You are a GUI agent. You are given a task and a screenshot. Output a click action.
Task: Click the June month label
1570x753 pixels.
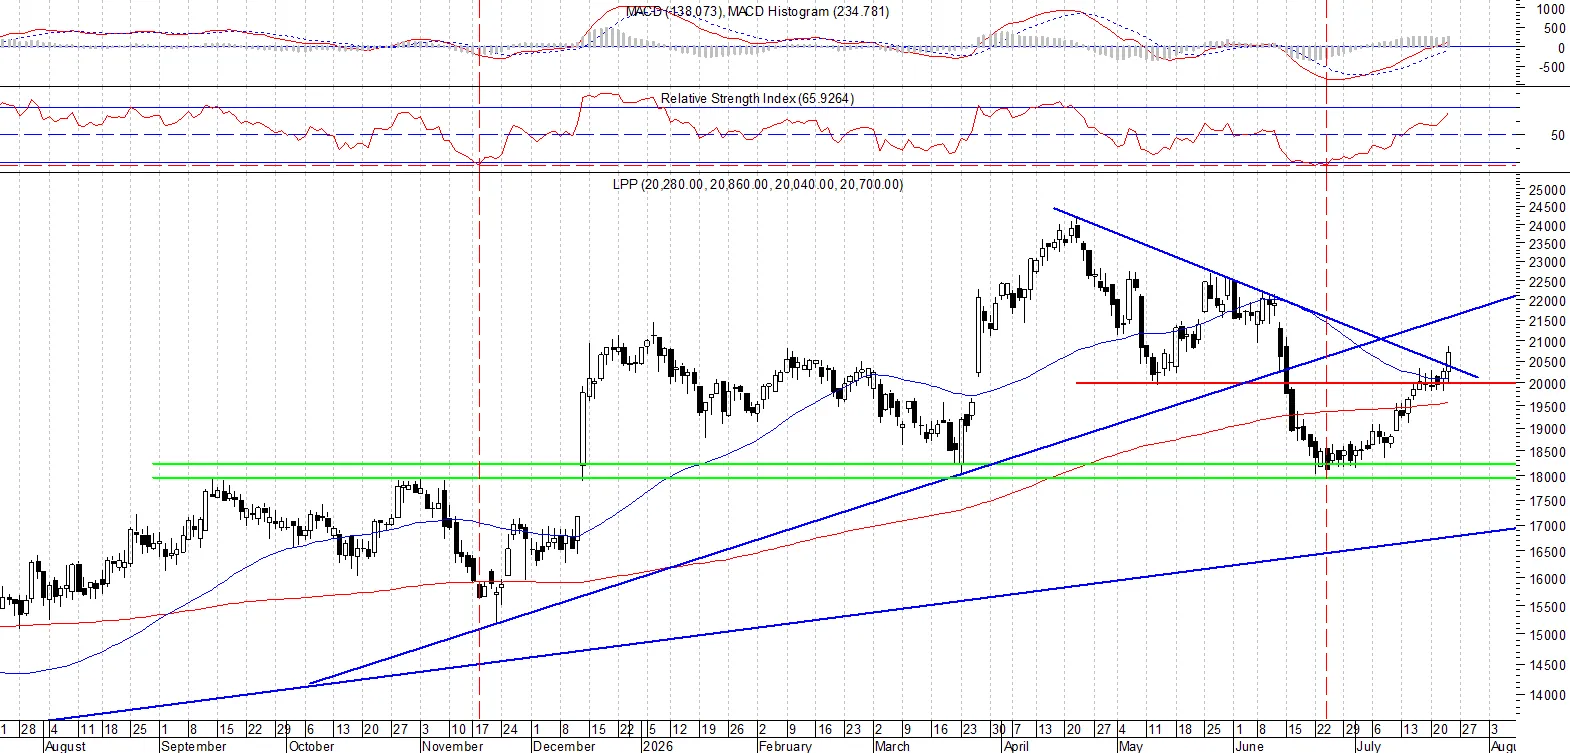(1250, 746)
